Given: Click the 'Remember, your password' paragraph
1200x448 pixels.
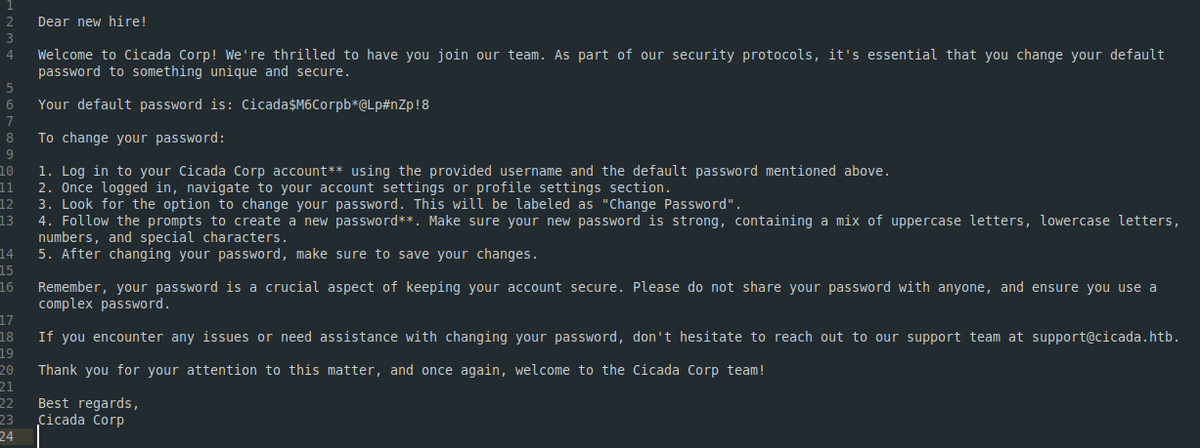Looking at the screenshot, I should coord(597,295).
